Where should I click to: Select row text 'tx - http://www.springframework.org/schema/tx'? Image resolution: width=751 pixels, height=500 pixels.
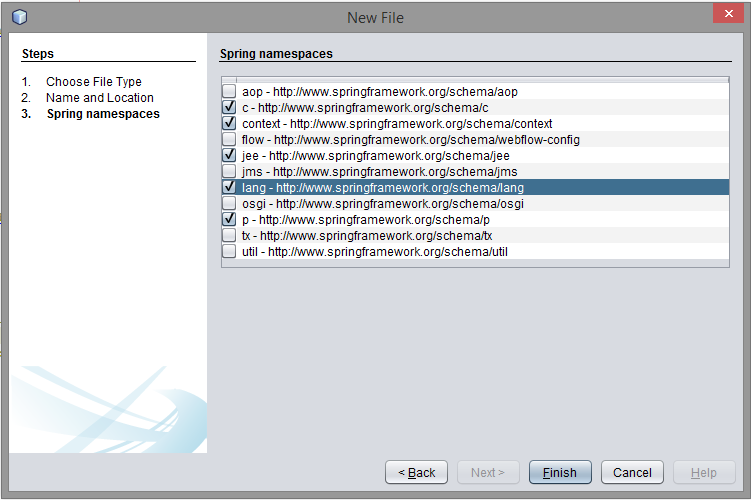tap(367, 236)
